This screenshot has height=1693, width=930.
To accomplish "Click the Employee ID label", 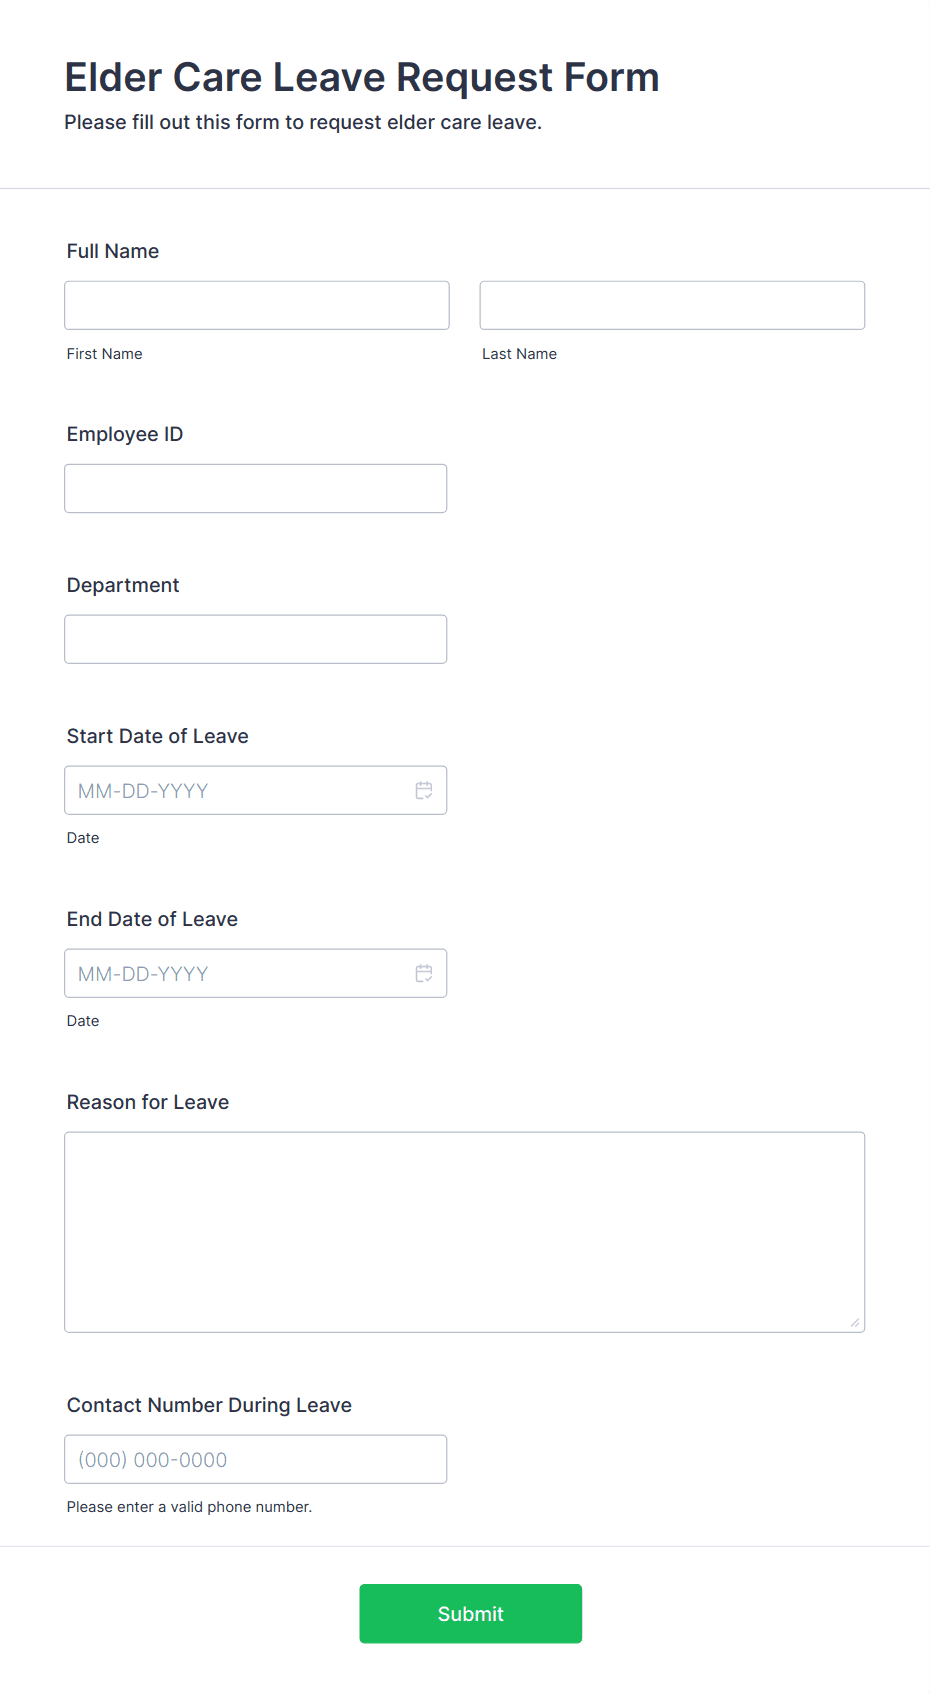I will click(125, 434).
